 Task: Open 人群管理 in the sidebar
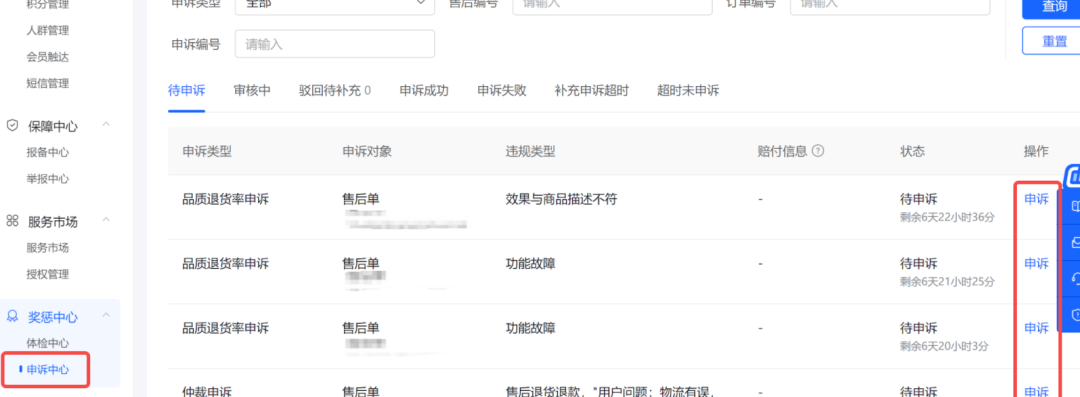click(x=48, y=30)
